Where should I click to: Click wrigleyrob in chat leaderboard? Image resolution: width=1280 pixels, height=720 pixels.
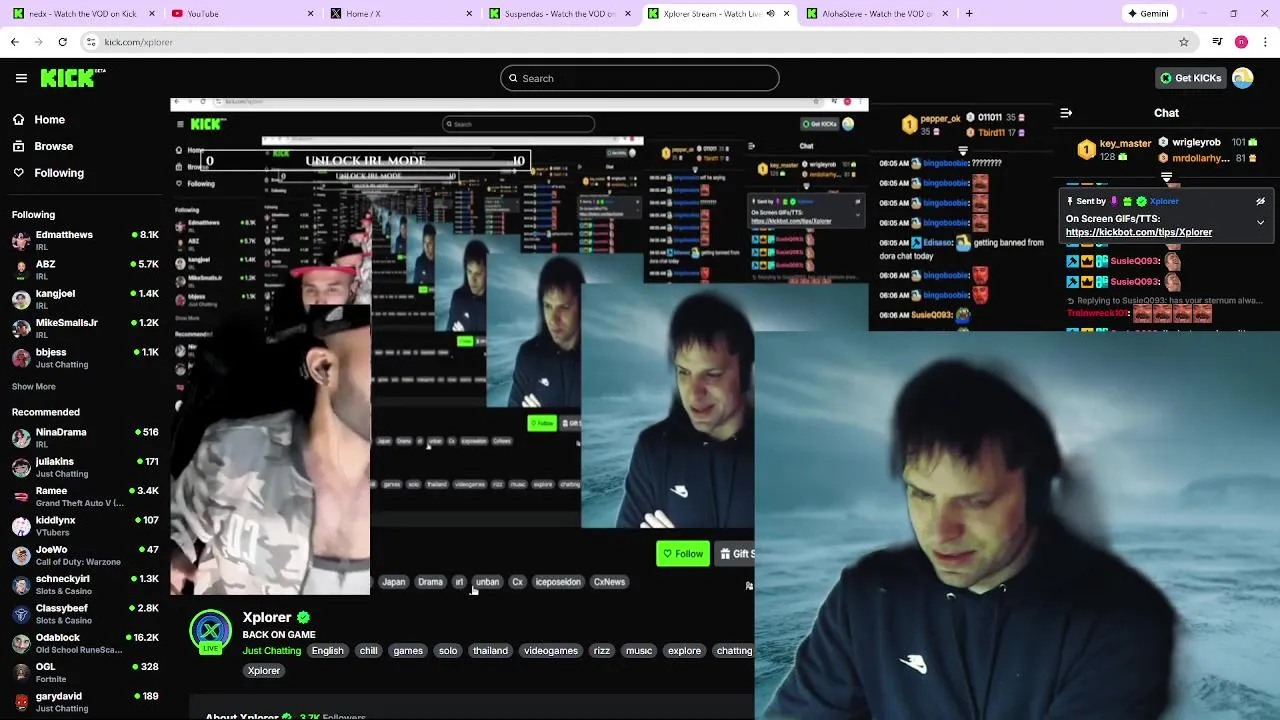1196,143
